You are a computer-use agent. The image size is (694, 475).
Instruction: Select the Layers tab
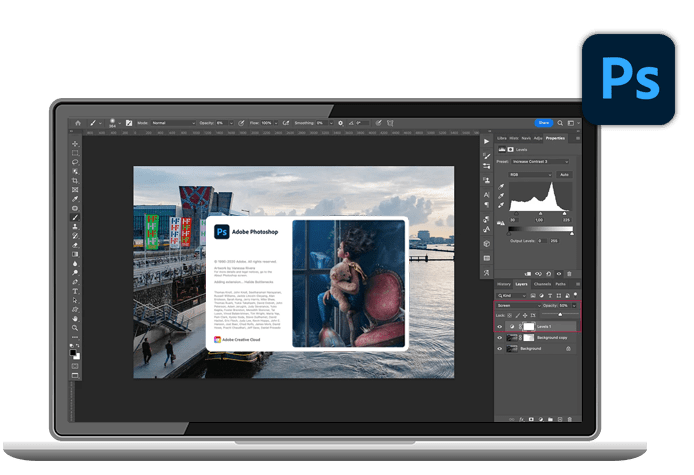[521, 284]
